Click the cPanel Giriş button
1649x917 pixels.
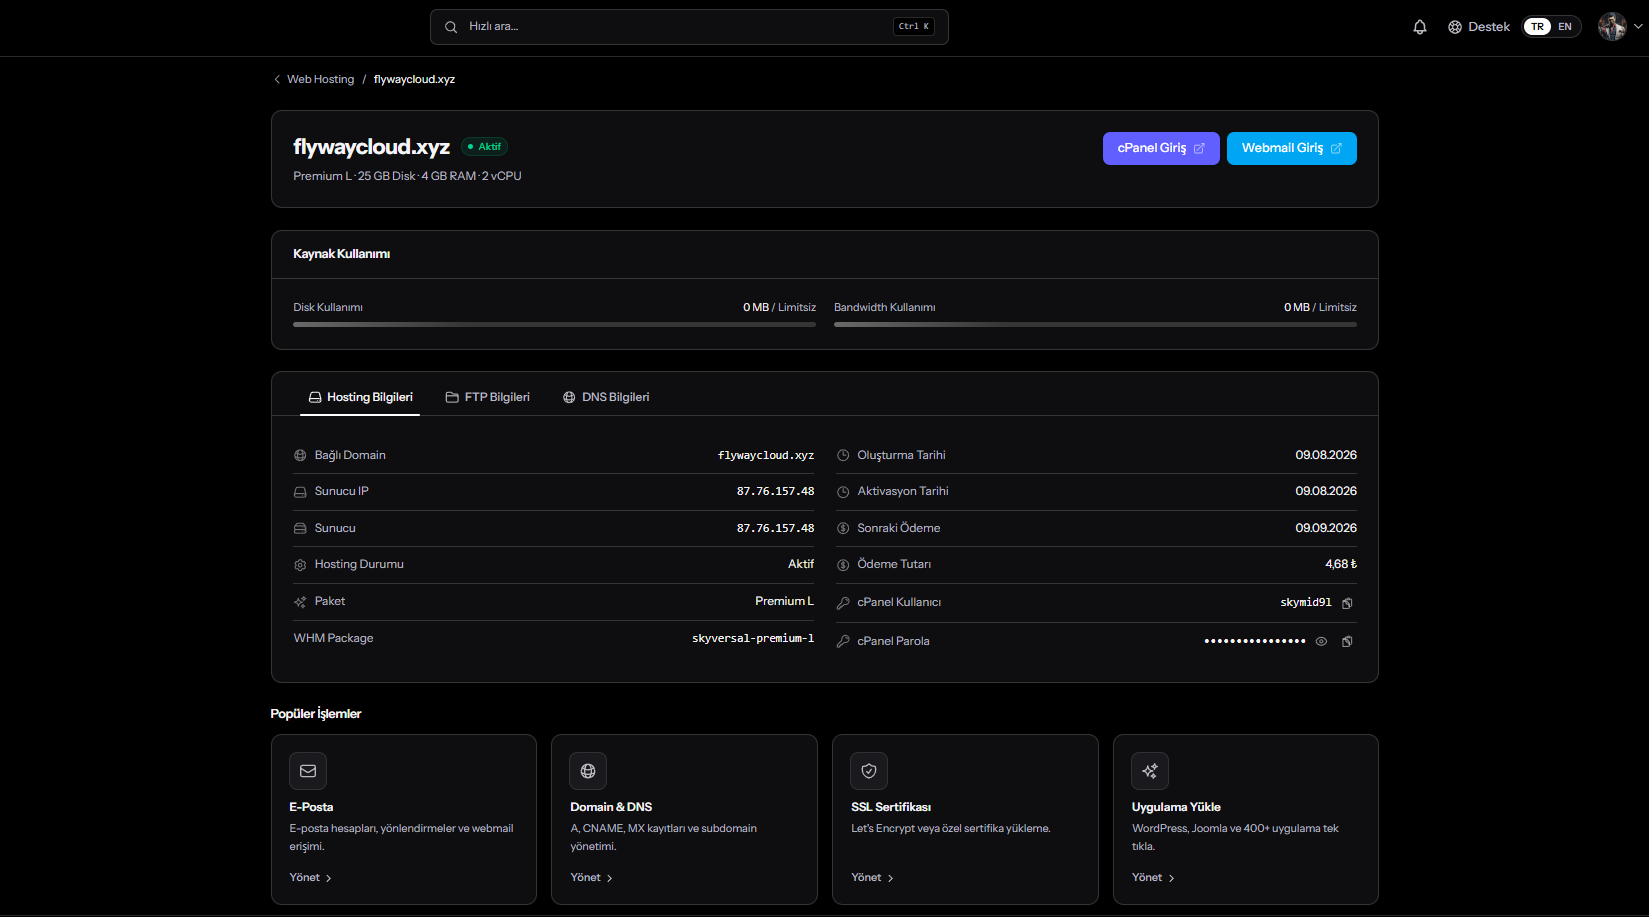[1161, 148]
